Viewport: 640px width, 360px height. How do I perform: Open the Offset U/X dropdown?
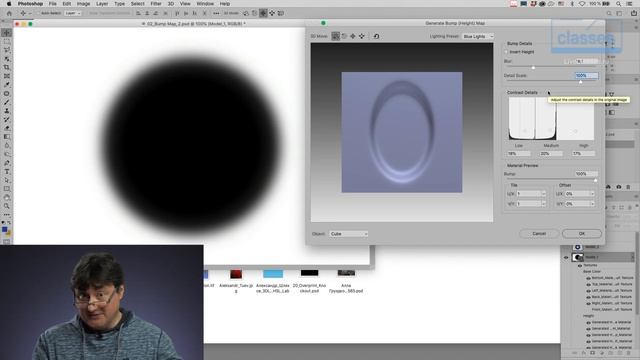pos(592,194)
